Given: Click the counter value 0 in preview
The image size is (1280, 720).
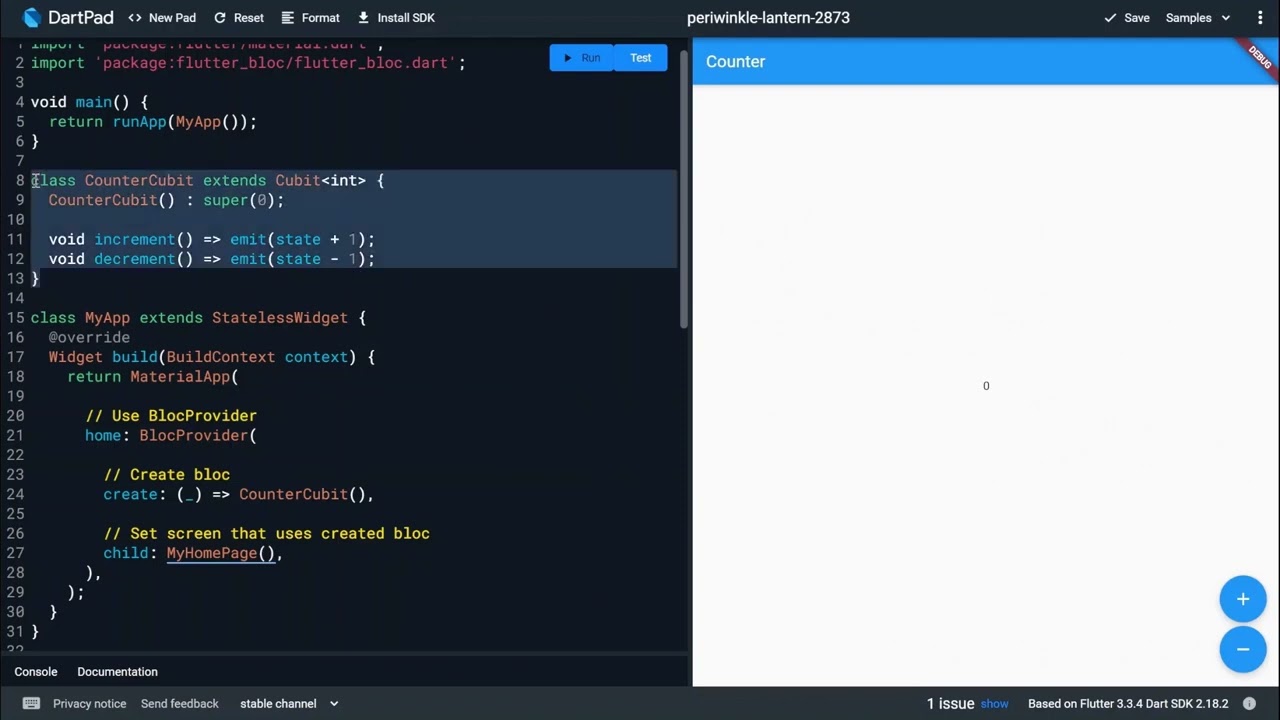Looking at the screenshot, I should [986, 386].
